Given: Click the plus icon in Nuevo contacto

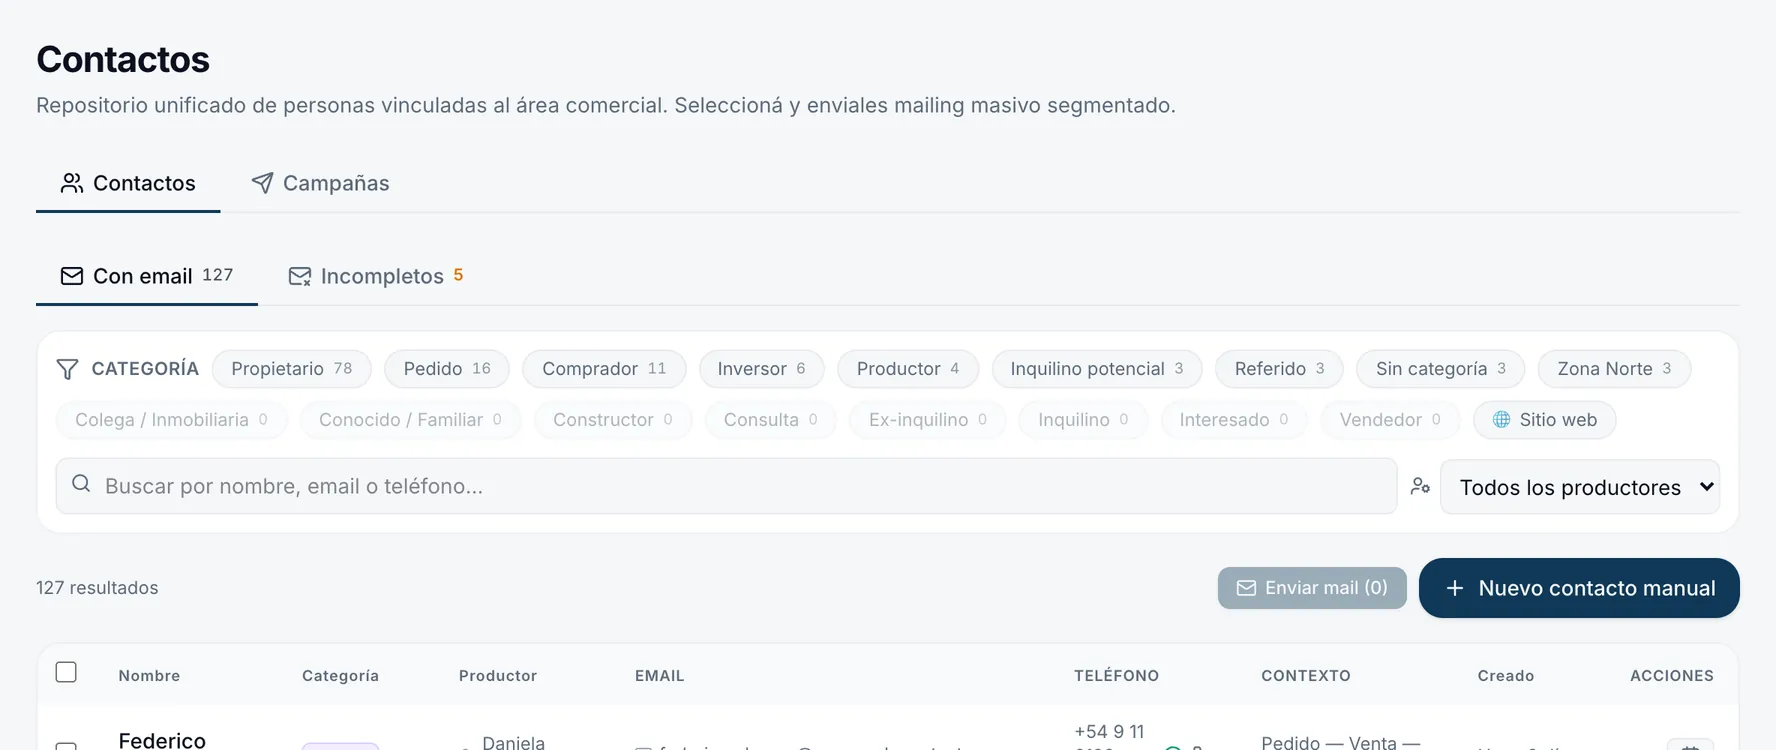Looking at the screenshot, I should tap(1455, 588).
